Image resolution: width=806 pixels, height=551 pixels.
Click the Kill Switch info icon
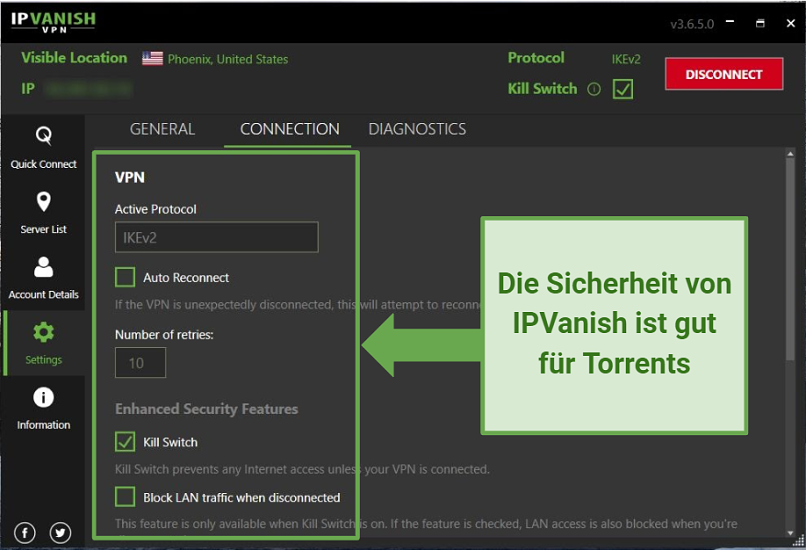[594, 89]
